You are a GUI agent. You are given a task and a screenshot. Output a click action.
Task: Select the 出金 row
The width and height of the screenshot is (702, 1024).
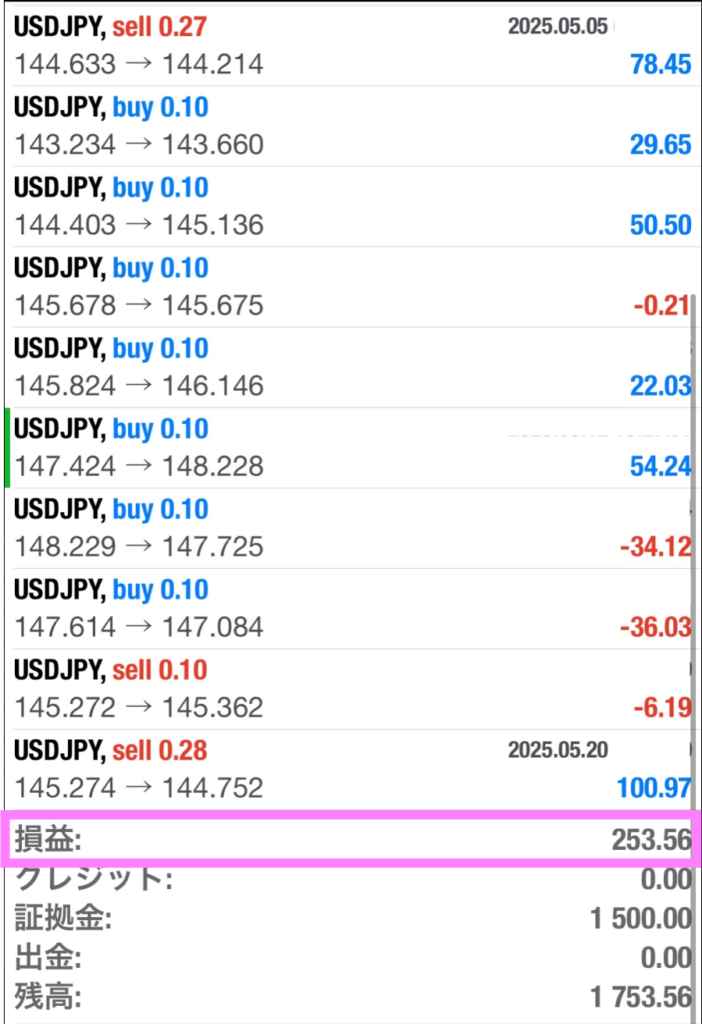[351, 957]
